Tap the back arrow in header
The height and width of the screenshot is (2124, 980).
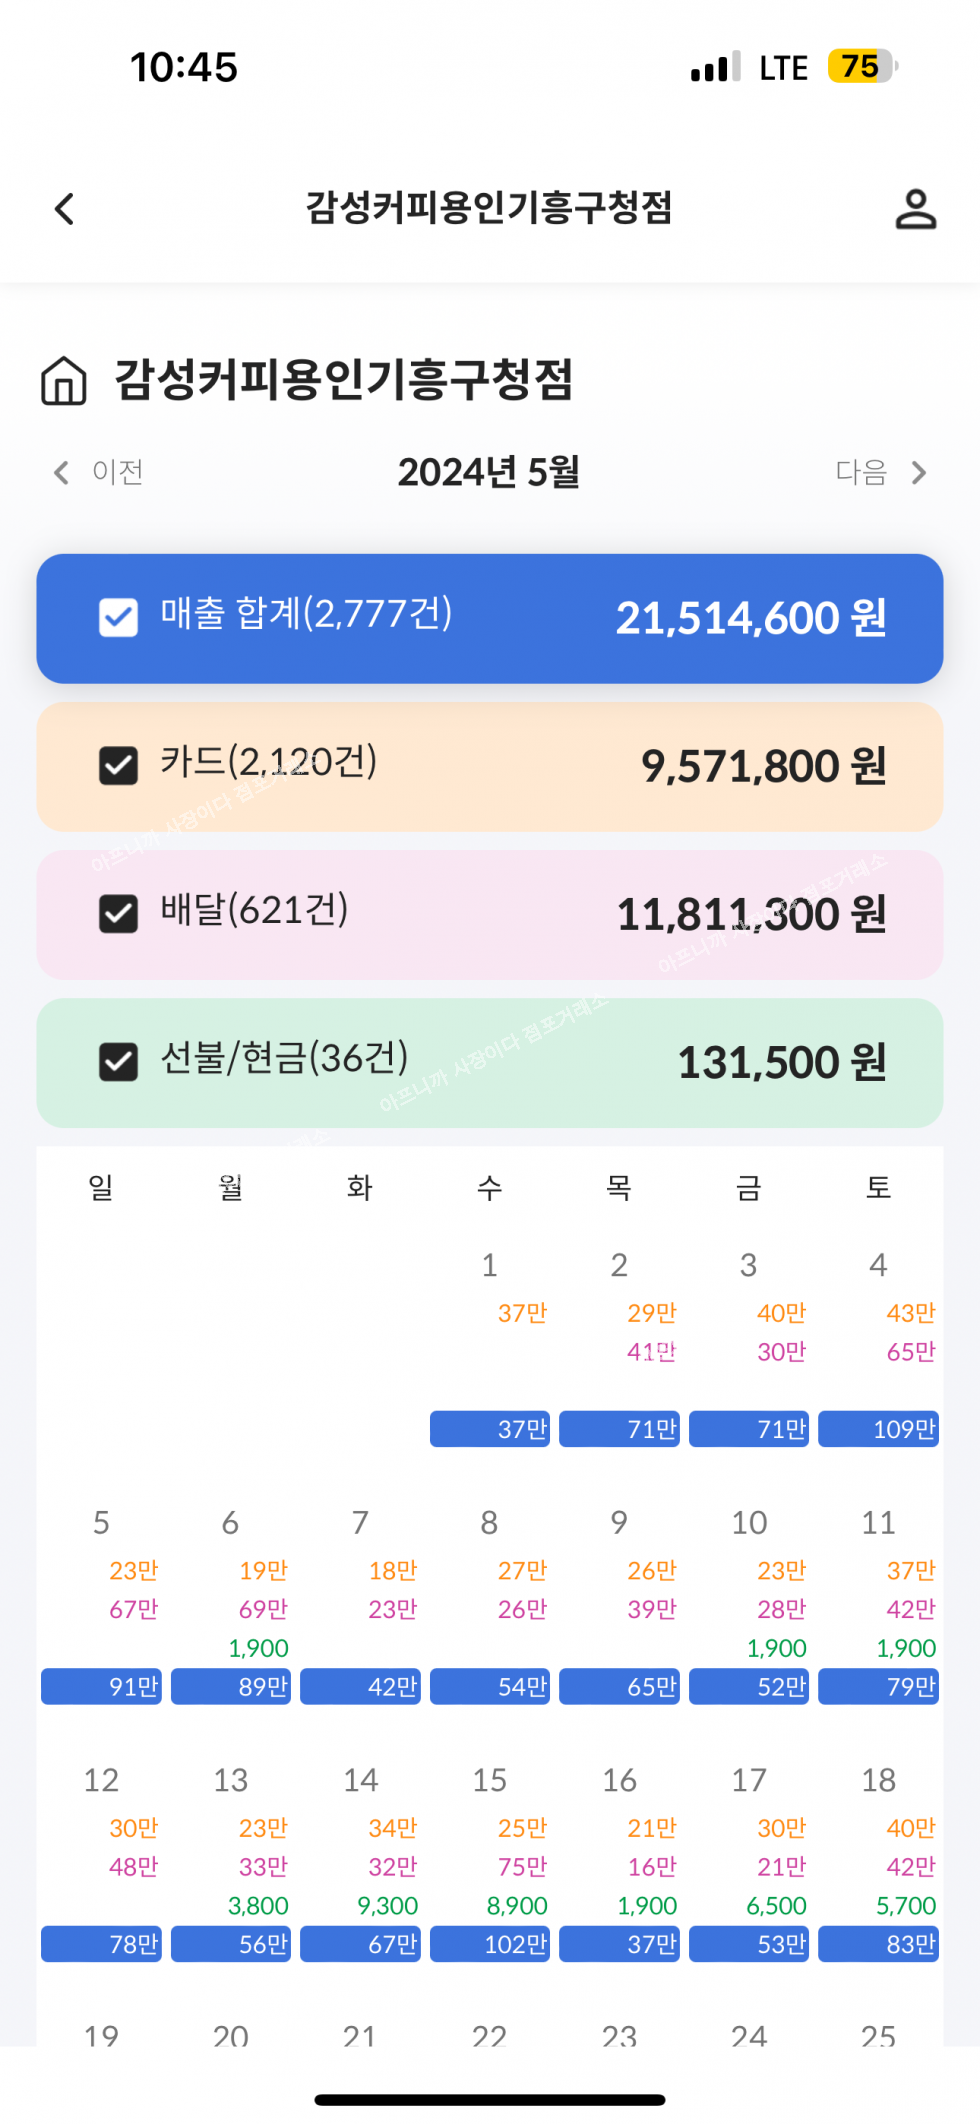pos(65,209)
